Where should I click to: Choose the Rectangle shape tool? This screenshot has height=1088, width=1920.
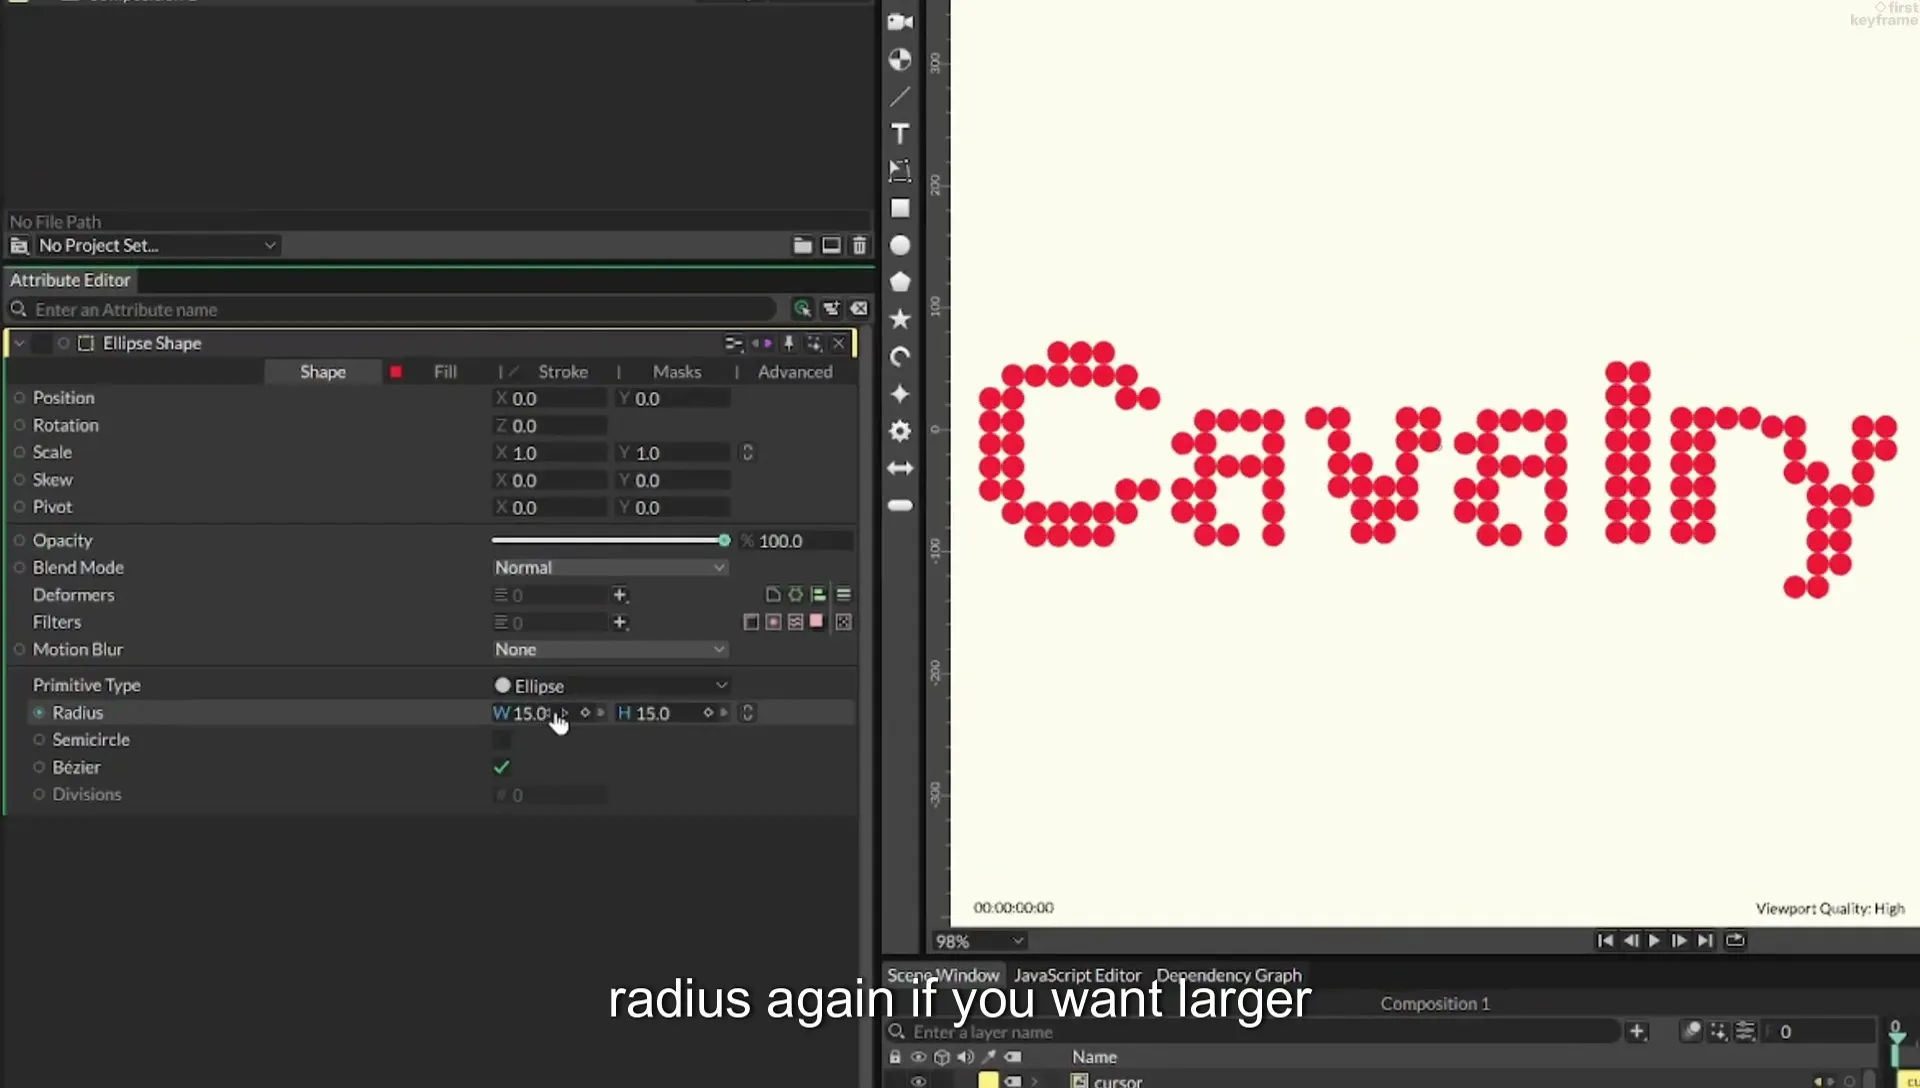900,208
